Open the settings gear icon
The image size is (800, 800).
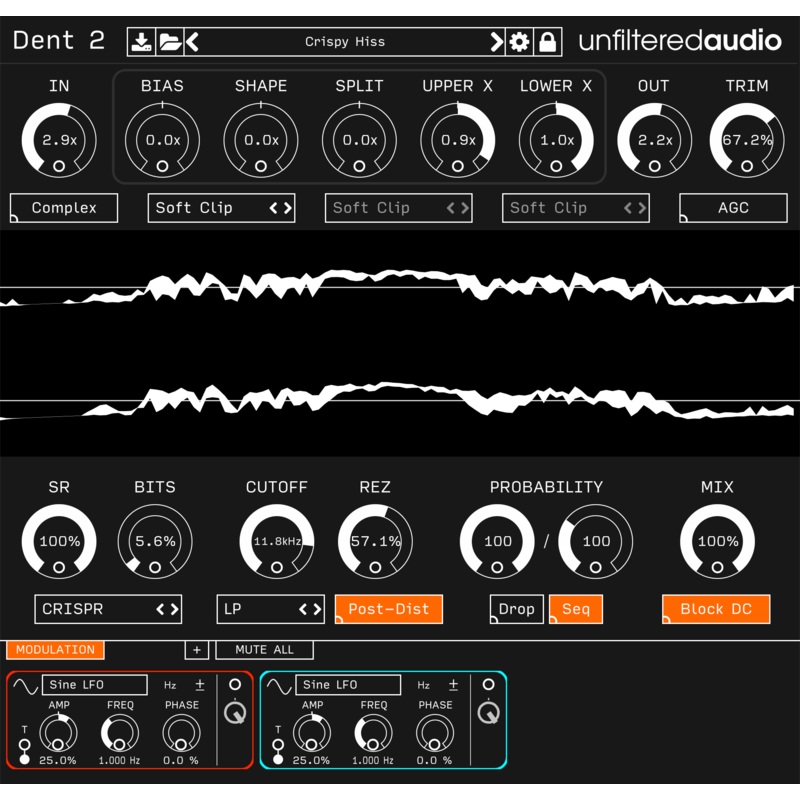[x=519, y=42]
